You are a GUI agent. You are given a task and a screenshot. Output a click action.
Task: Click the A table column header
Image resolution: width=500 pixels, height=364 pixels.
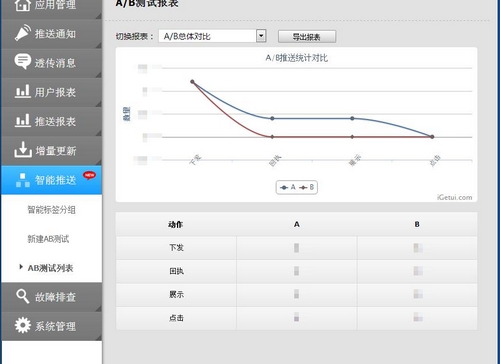pos(297,224)
